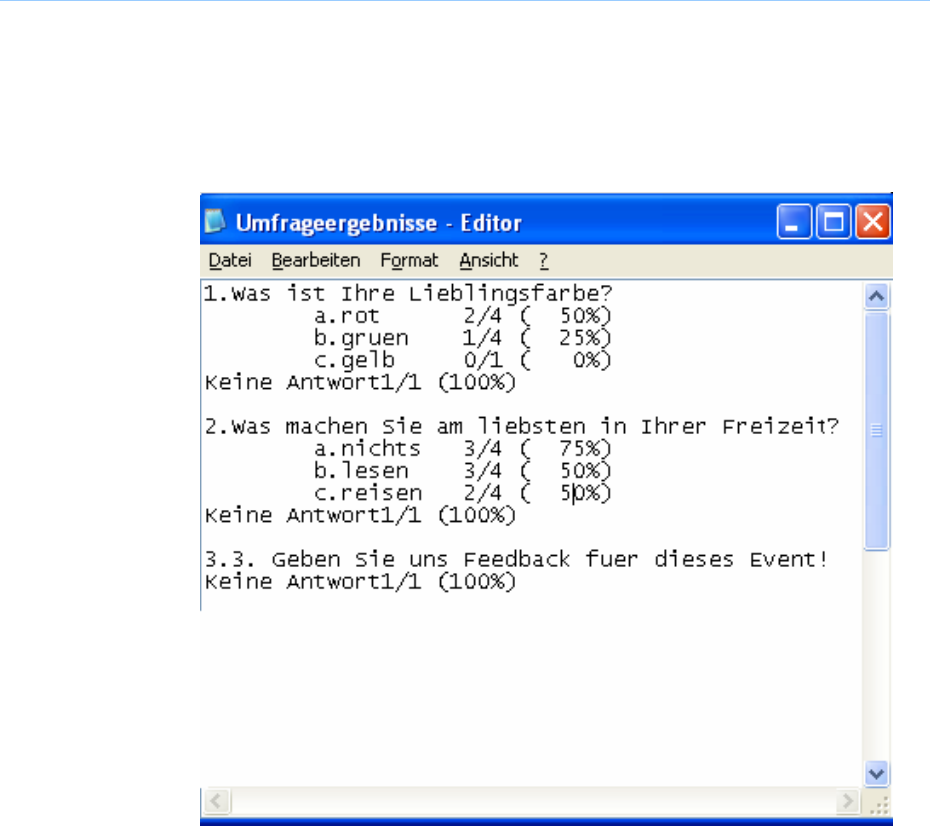Place cursor on 'a.nichts' line
The height and width of the screenshot is (826, 930).
(463, 449)
